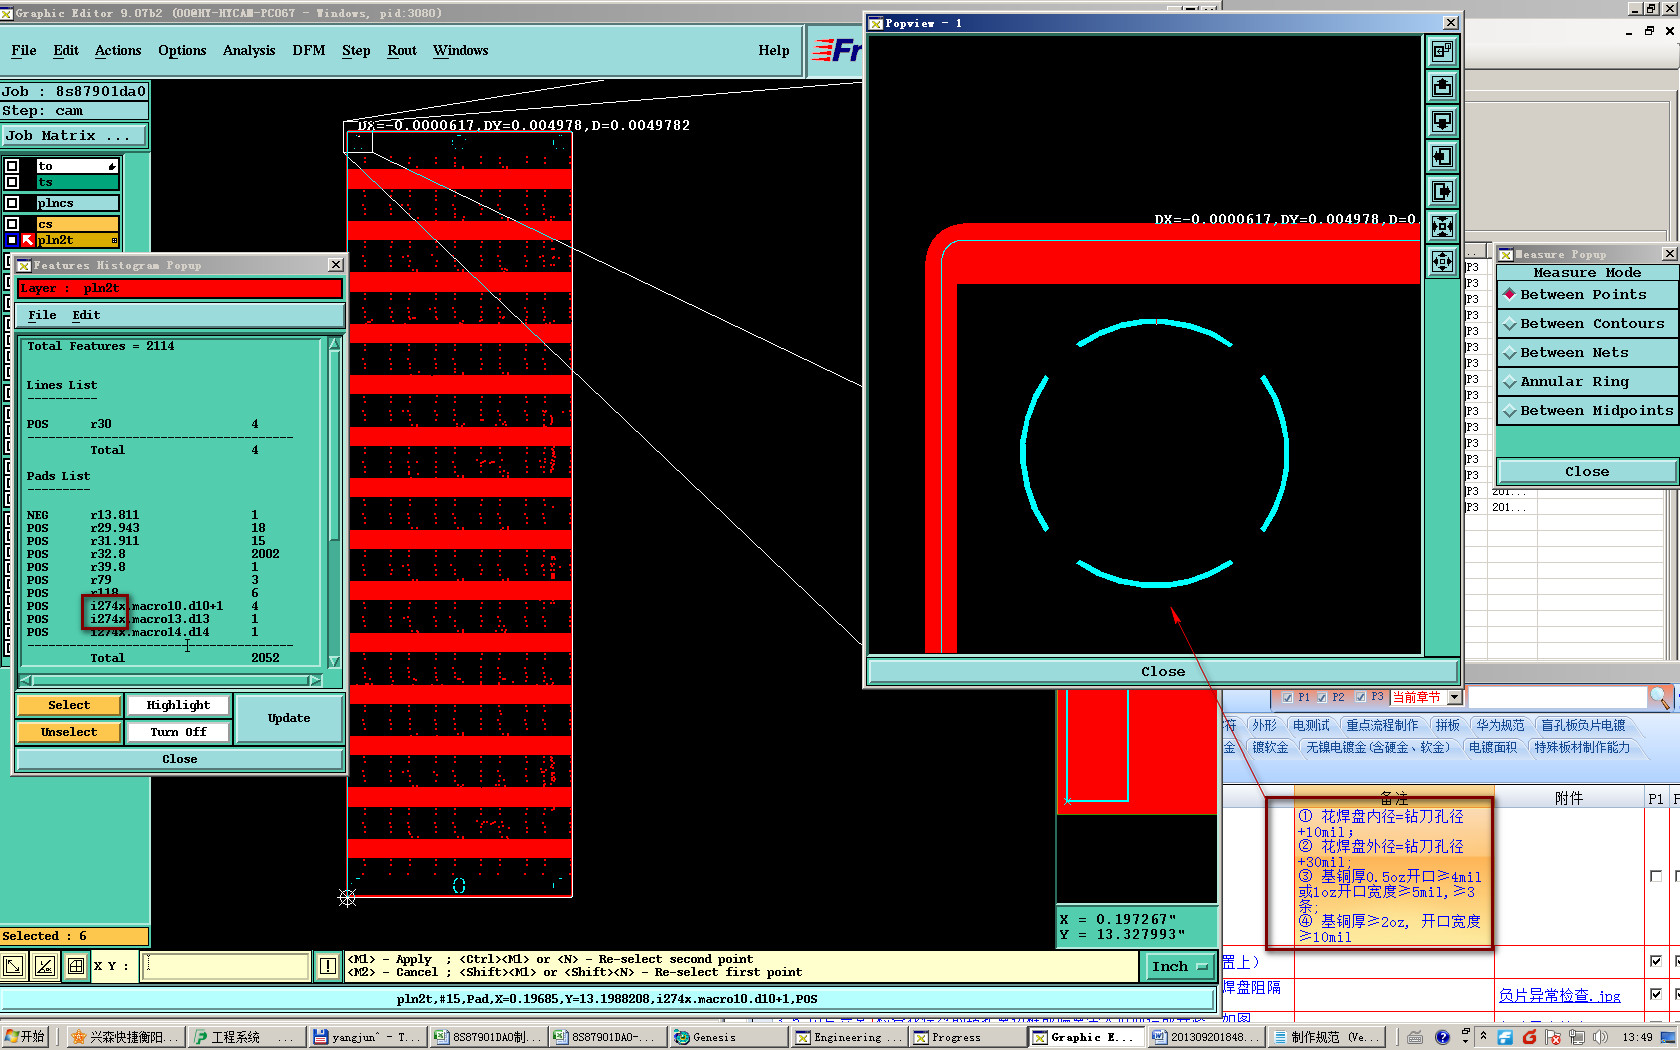Screen dimensions: 1680x1050
Task: Open the 开始 Start button
Action: click(25, 1037)
